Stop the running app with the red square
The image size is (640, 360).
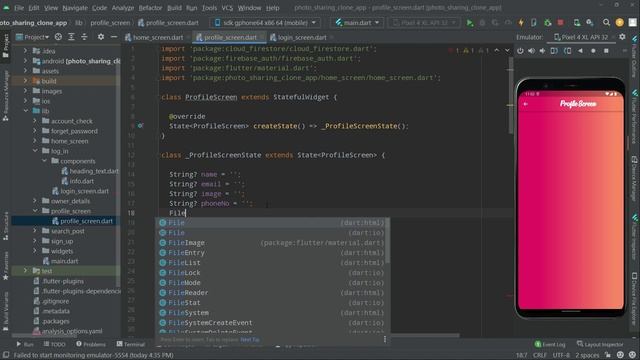tap(560, 23)
